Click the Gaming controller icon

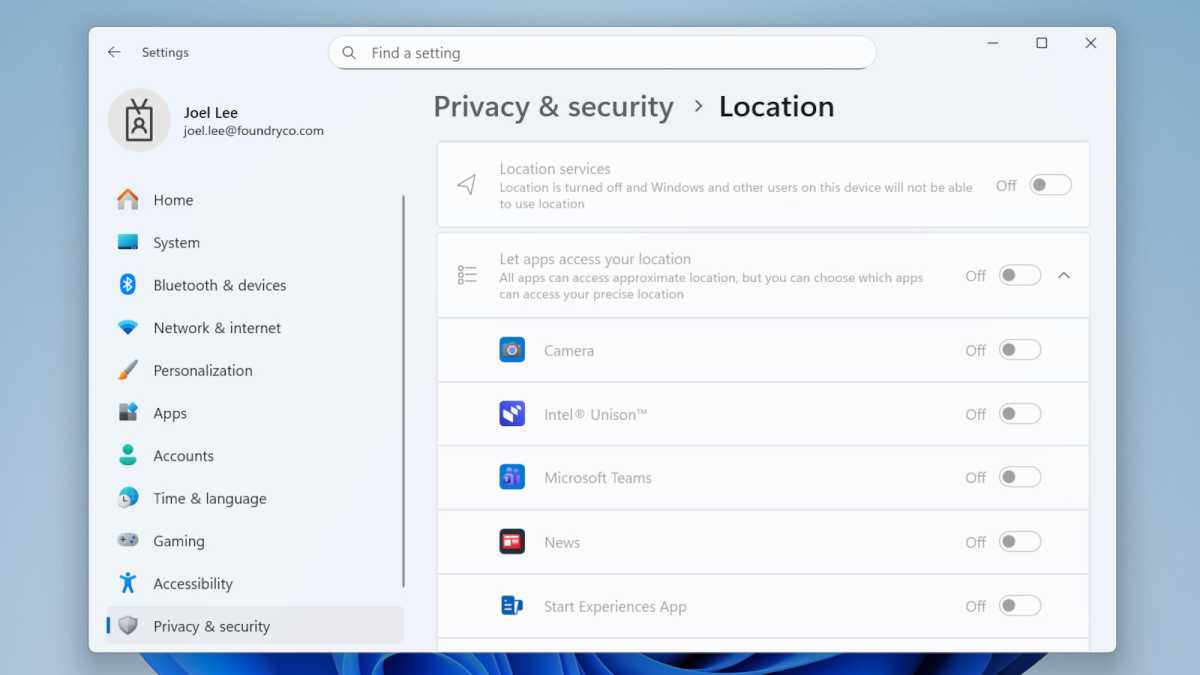click(129, 540)
